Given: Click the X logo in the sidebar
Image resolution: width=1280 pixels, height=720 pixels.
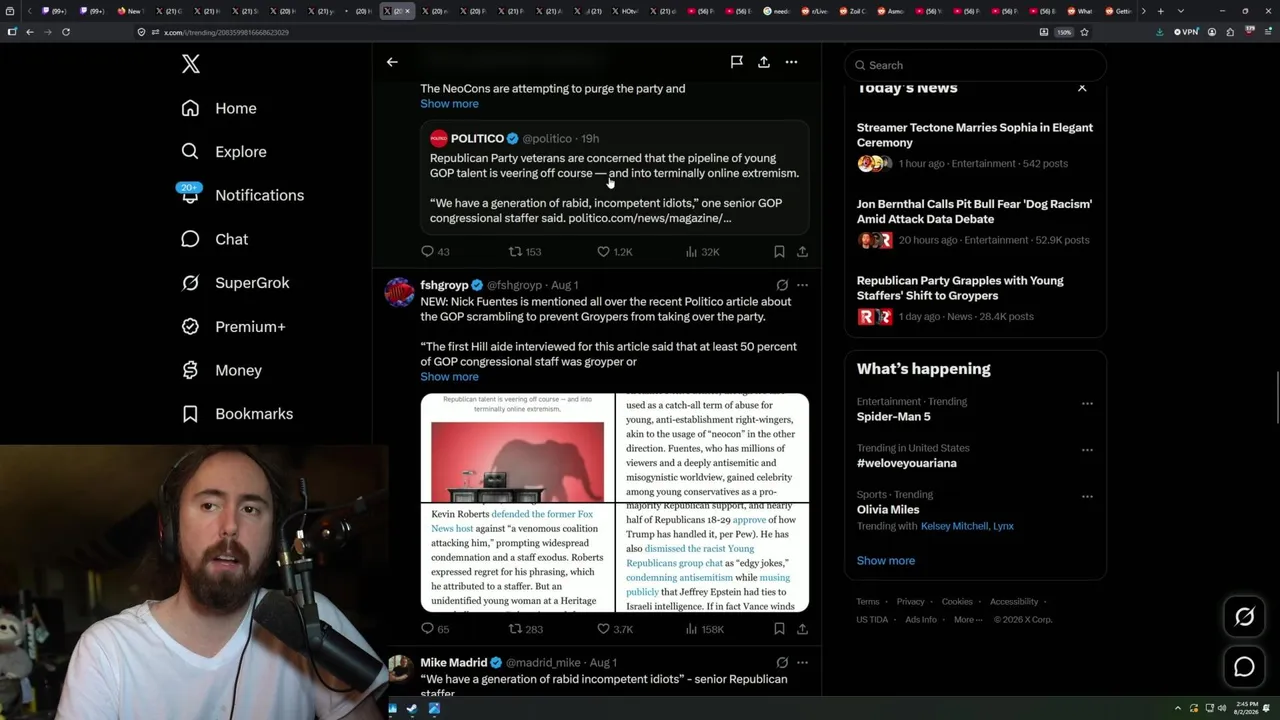Looking at the screenshot, I should tap(191, 64).
